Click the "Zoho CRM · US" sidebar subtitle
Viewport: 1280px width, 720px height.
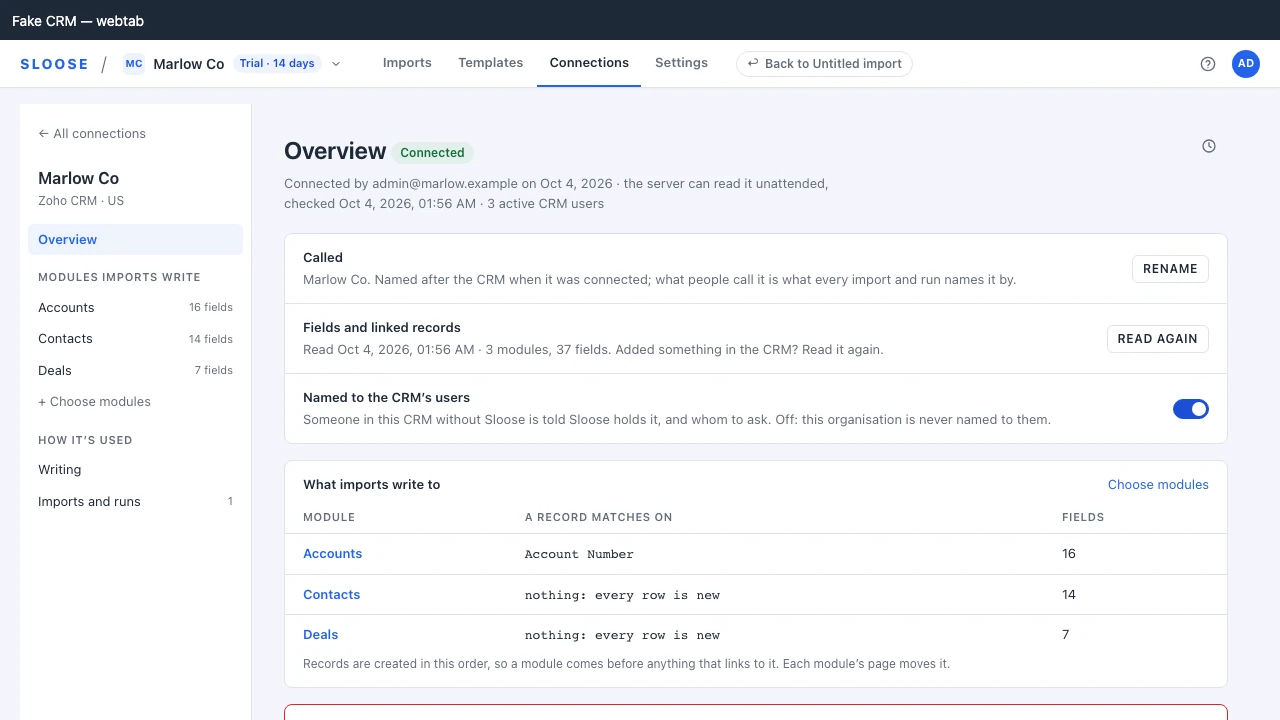coord(81,201)
